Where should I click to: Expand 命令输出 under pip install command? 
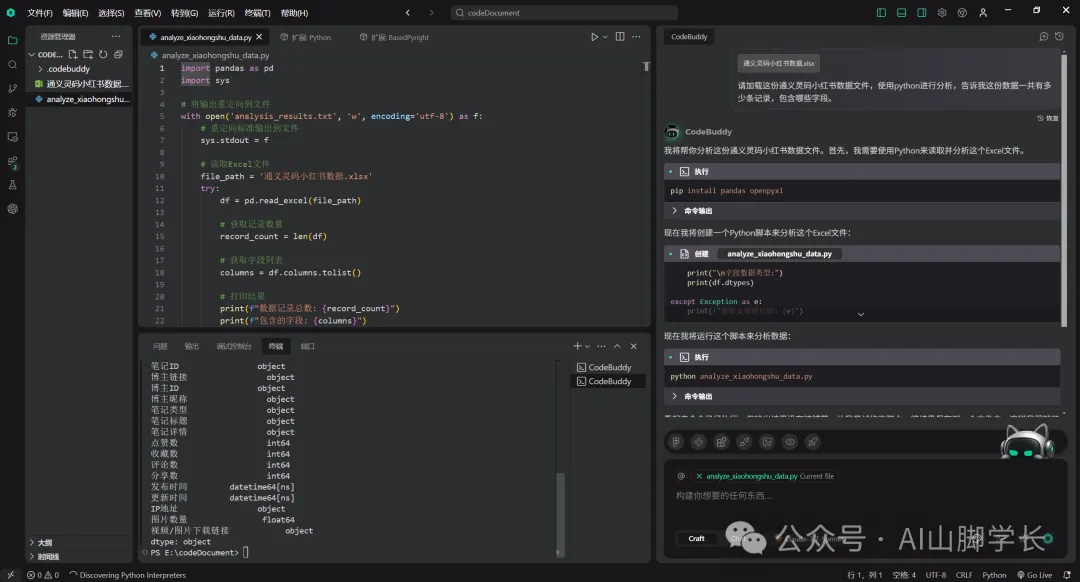point(862,211)
